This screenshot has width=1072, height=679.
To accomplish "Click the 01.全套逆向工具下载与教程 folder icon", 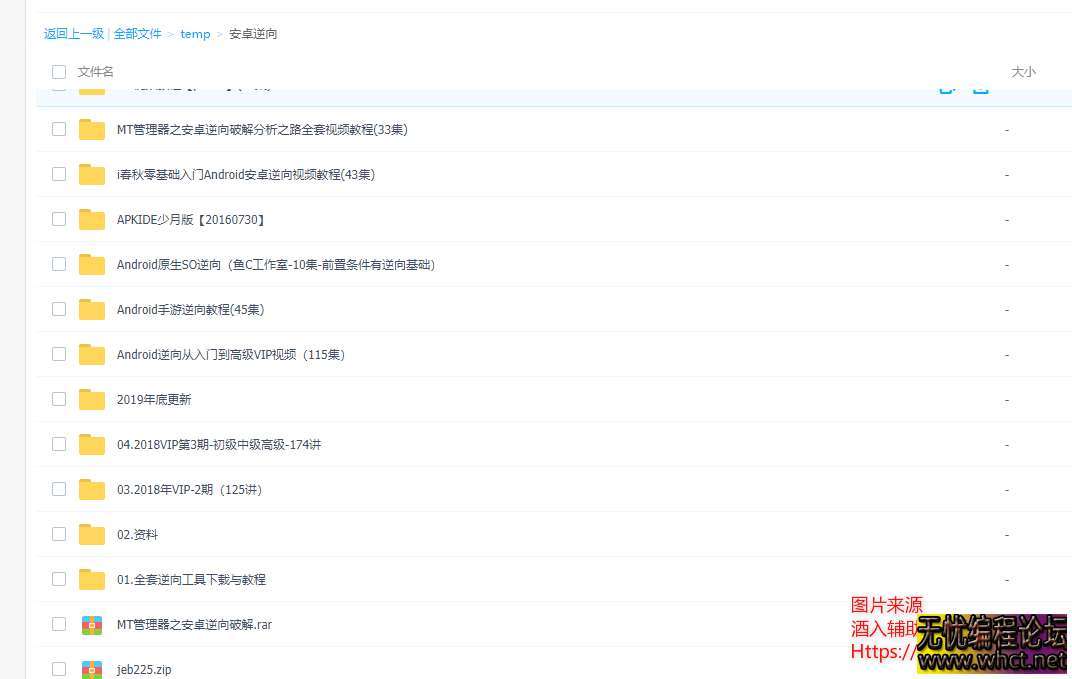I will [x=91, y=579].
